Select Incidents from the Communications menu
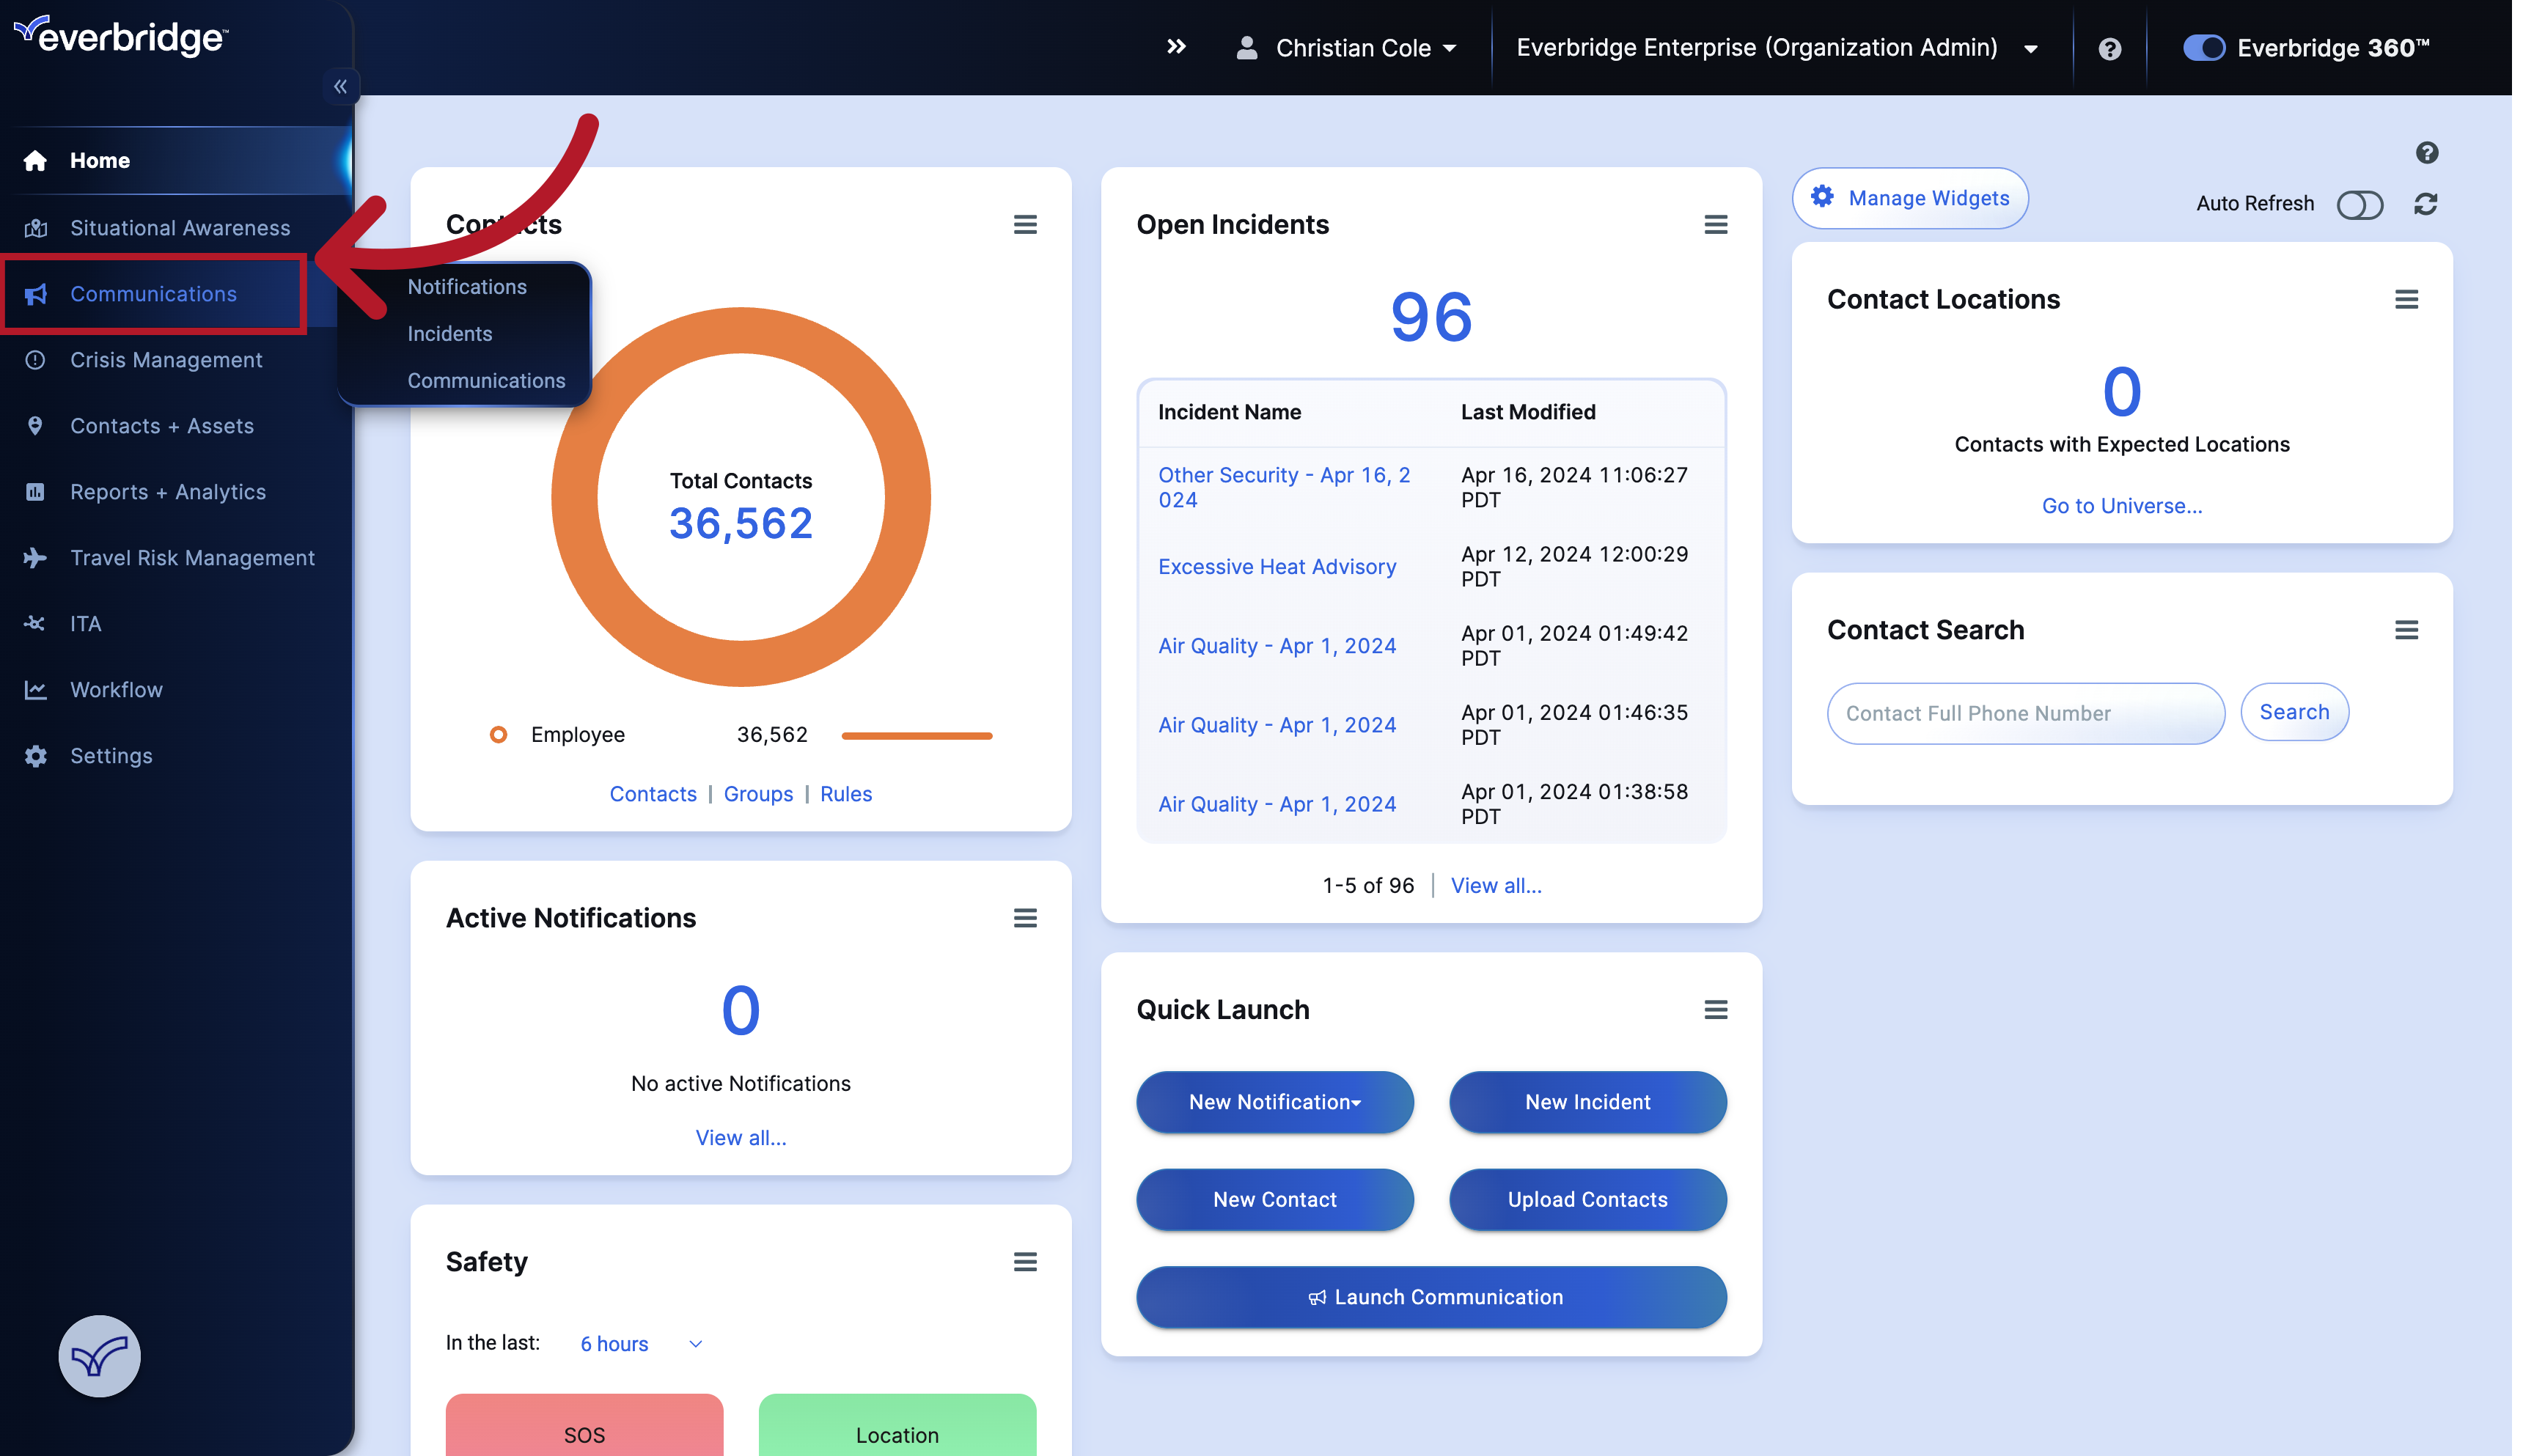The width and height of the screenshot is (2534, 1456). point(449,333)
